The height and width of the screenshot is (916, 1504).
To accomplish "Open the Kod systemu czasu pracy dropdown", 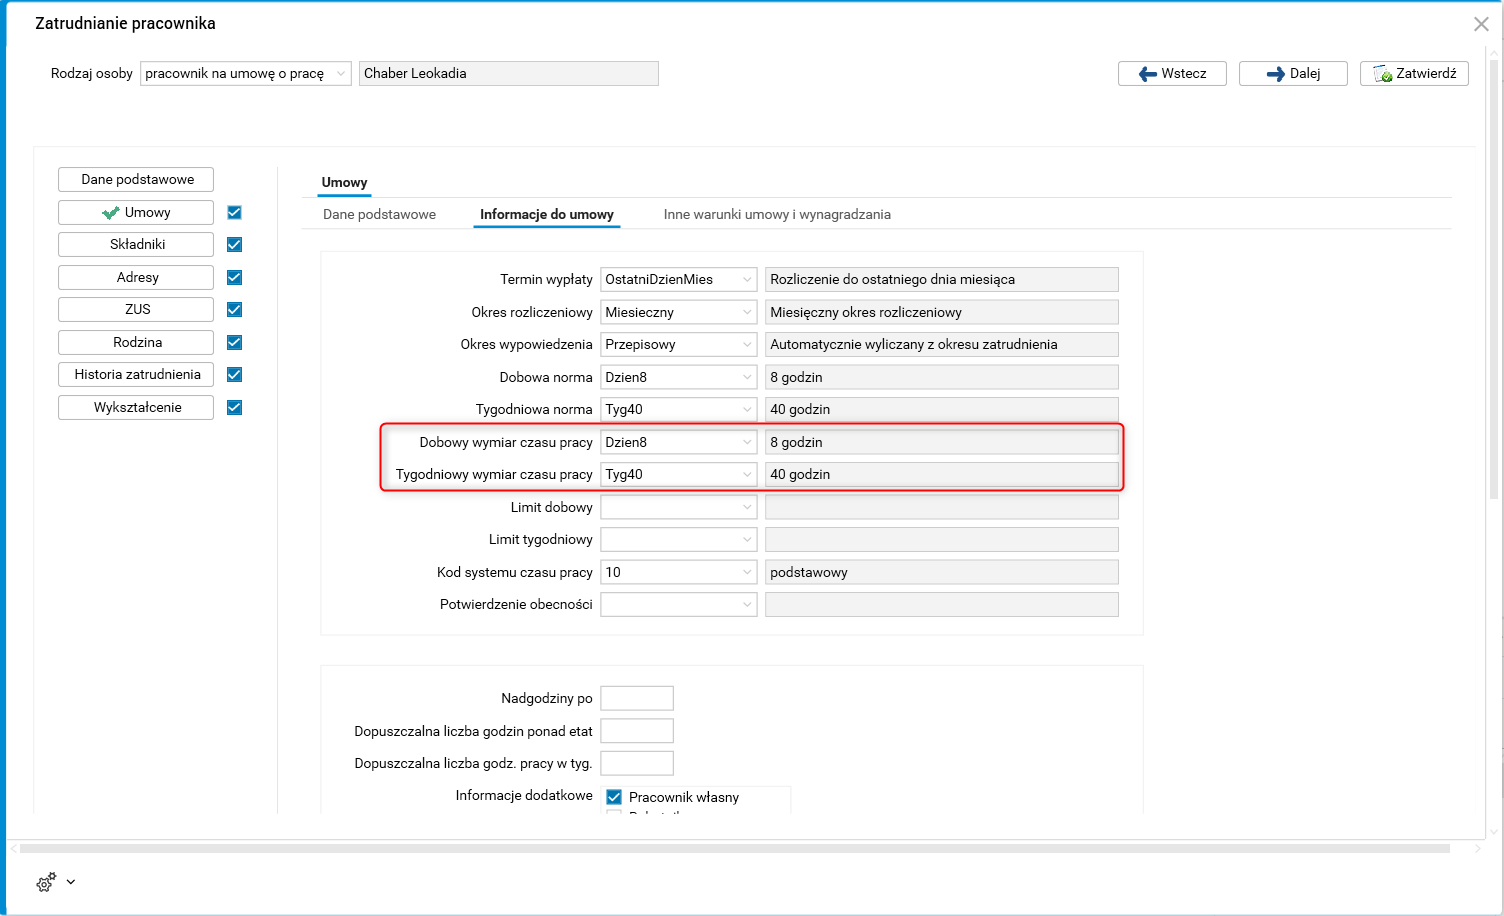I will pos(746,573).
